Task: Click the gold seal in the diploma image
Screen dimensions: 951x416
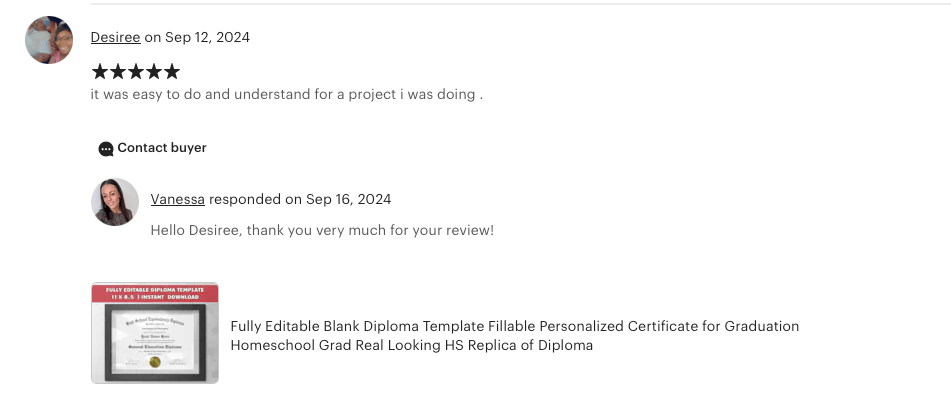Action: pos(155,362)
